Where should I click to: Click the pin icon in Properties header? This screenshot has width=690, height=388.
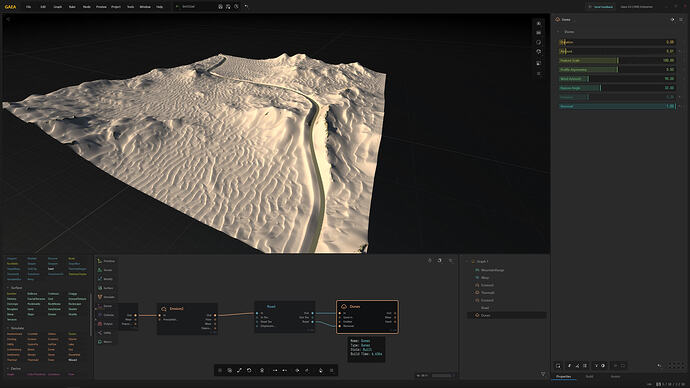[672, 19]
